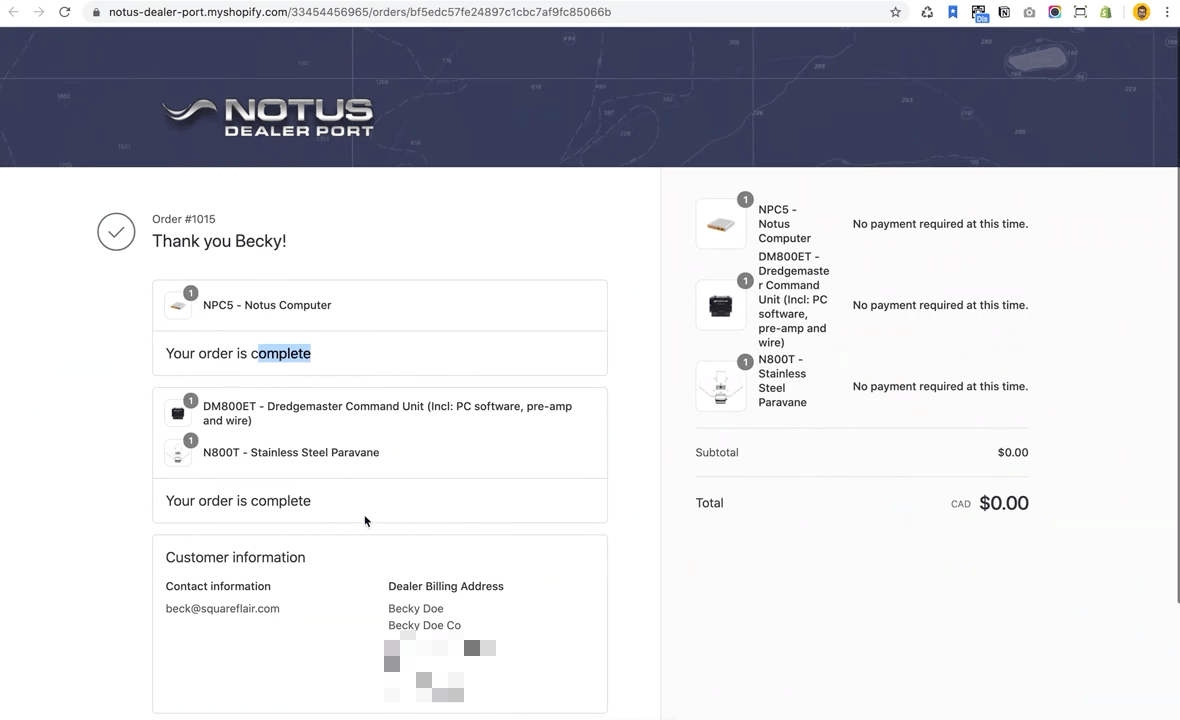The image size is (1180, 720).
Task: Click the screen capture frame extension icon
Action: 1080,12
